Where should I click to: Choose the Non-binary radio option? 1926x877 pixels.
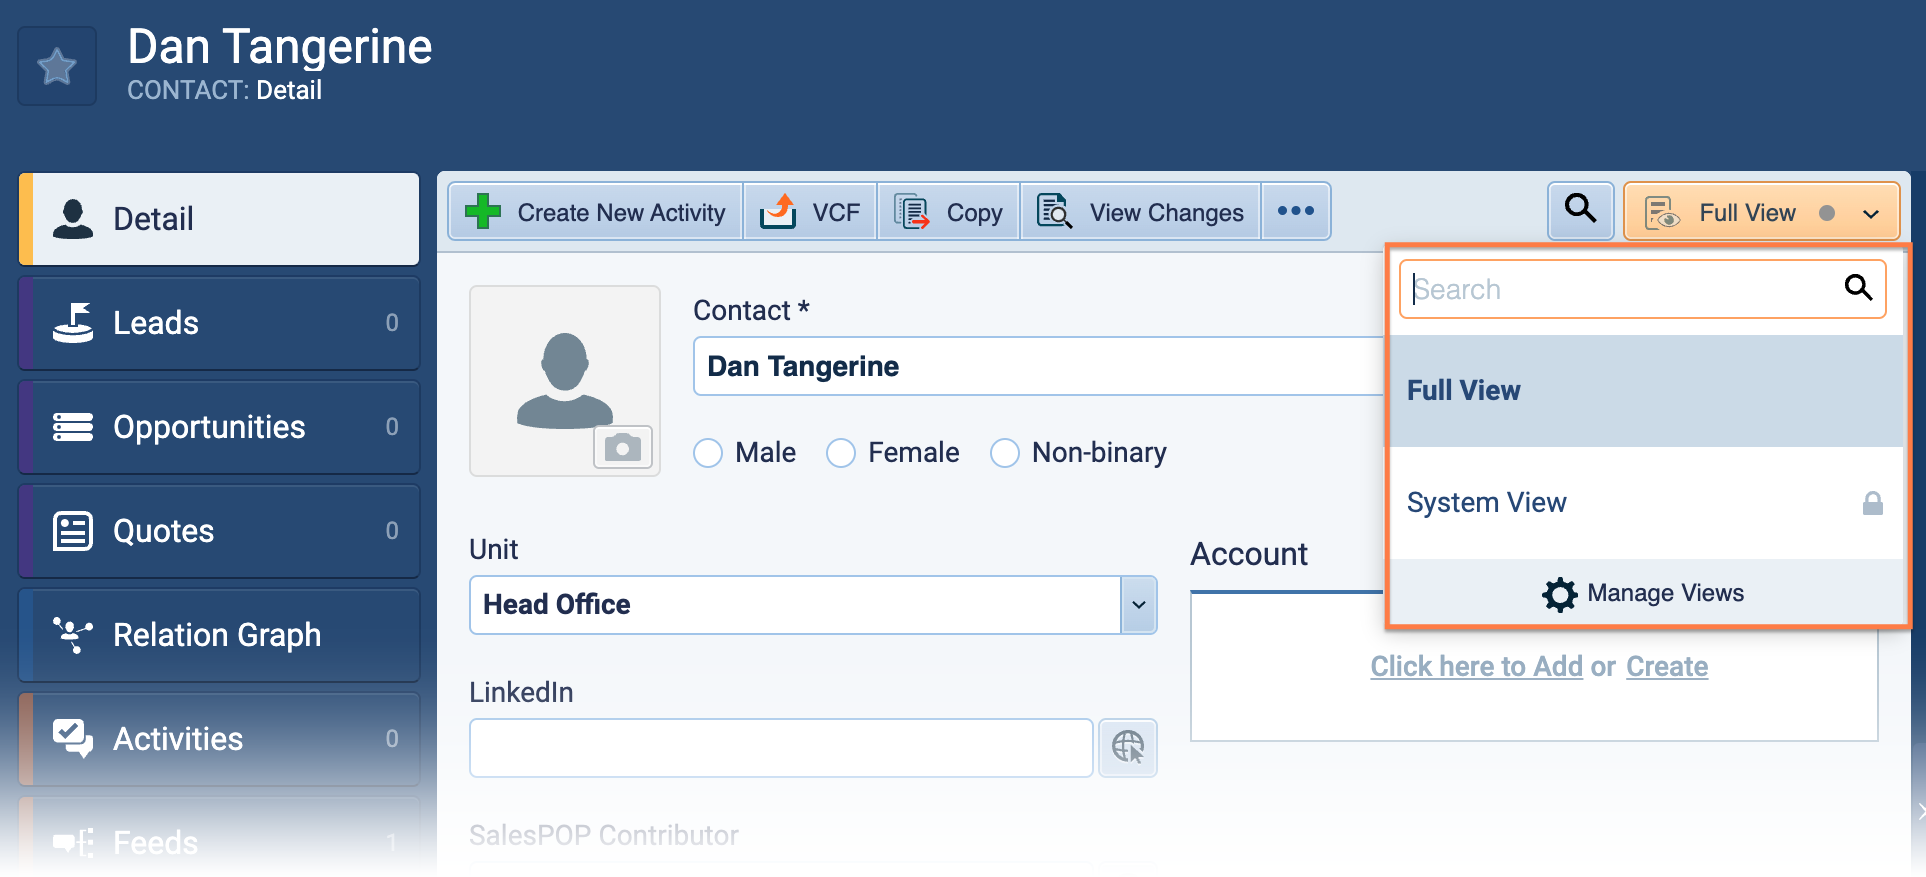tap(1004, 453)
